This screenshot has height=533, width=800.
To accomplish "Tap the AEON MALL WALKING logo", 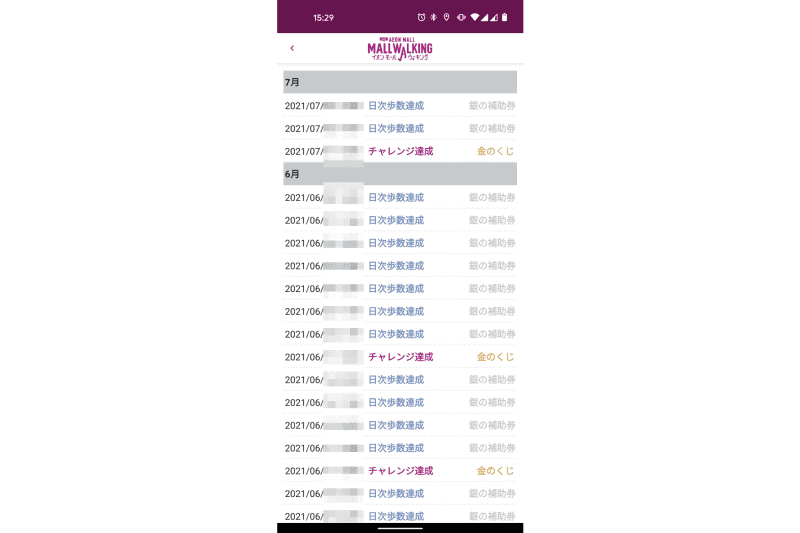I will click(x=400, y=49).
